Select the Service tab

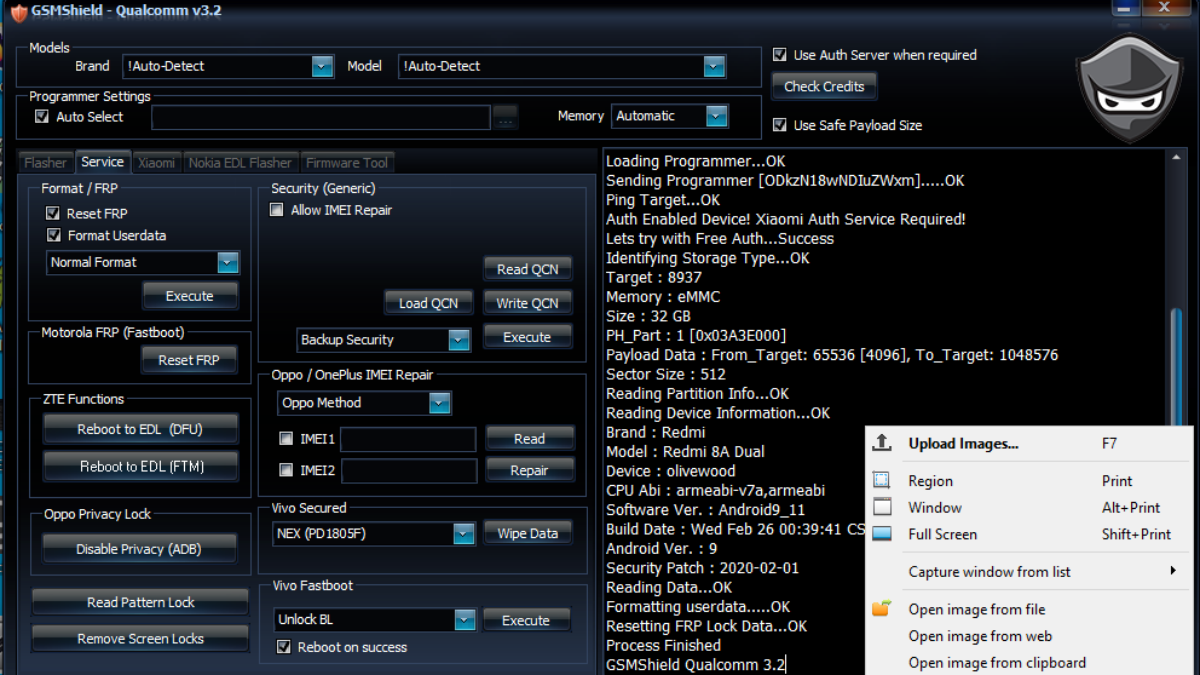click(103, 162)
